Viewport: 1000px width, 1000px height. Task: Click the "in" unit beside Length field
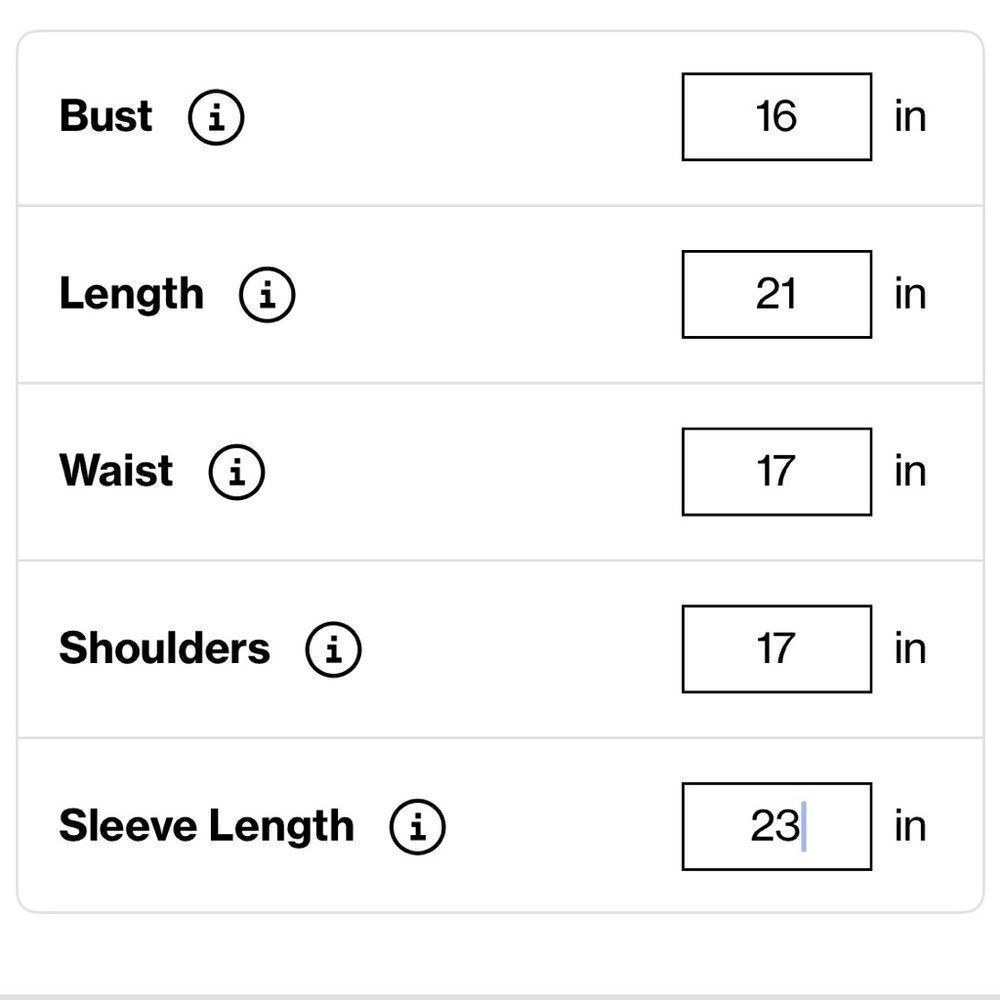[x=910, y=294]
